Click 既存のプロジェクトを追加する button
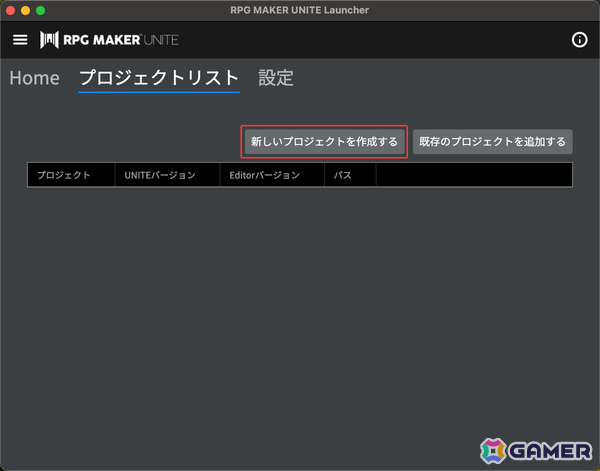The height and width of the screenshot is (471, 600). click(x=492, y=142)
